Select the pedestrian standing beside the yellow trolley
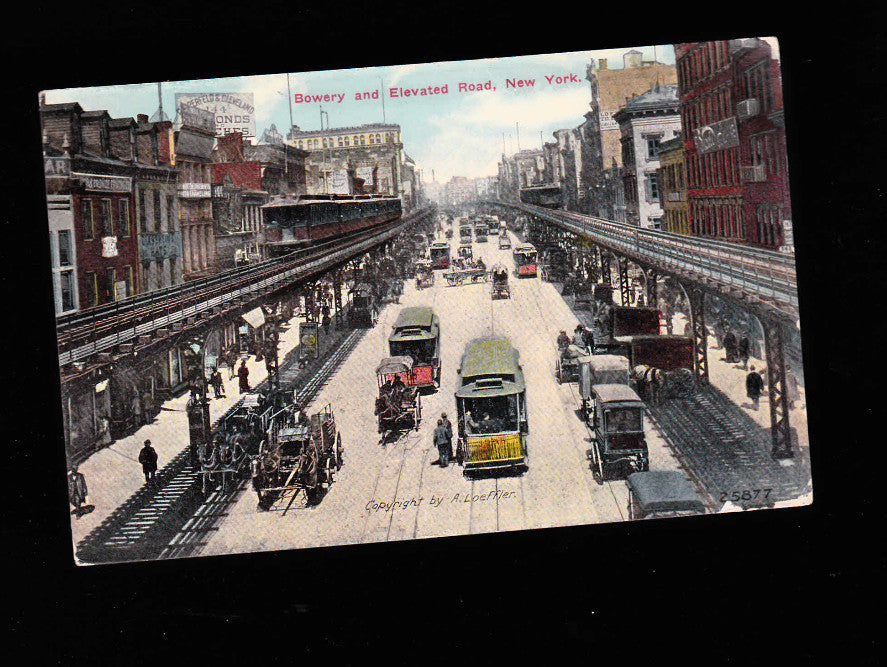Screen dimensions: 887x667 [443, 440]
